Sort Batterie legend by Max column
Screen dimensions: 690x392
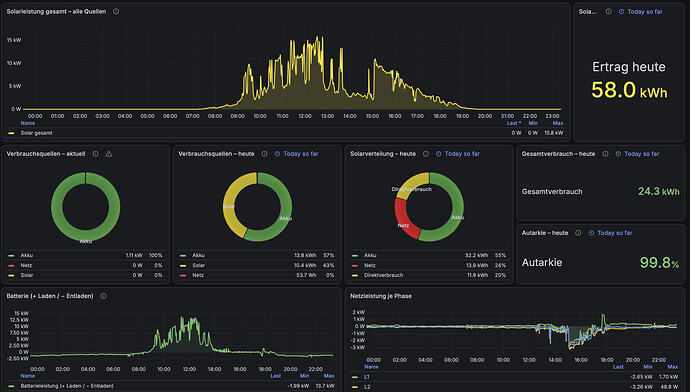pyautogui.click(x=329, y=376)
